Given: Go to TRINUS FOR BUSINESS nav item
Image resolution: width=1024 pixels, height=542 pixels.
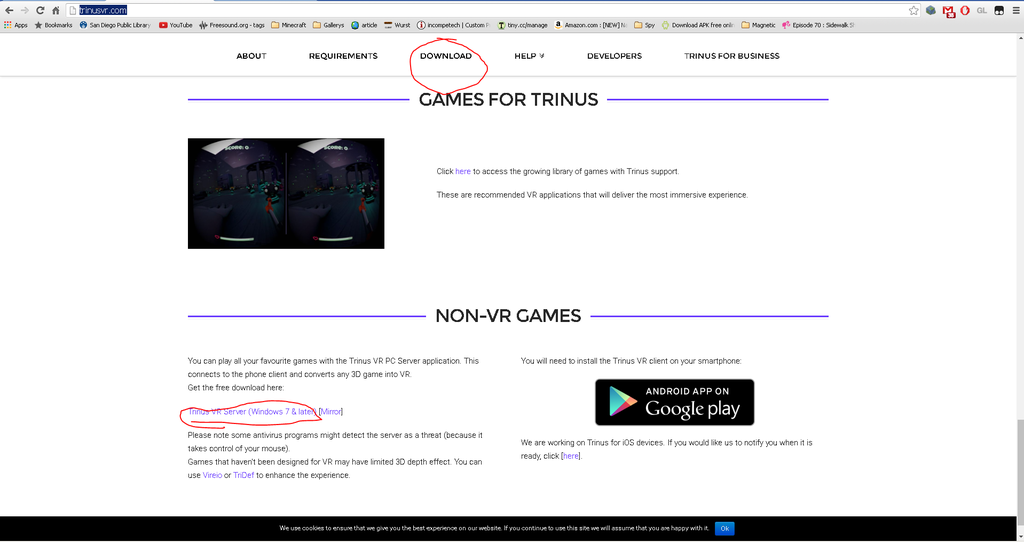Looking at the screenshot, I should point(731,56).
